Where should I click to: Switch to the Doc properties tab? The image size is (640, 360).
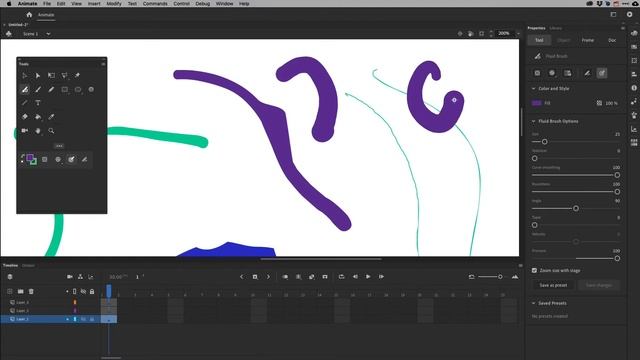click(x=612, y=40)
